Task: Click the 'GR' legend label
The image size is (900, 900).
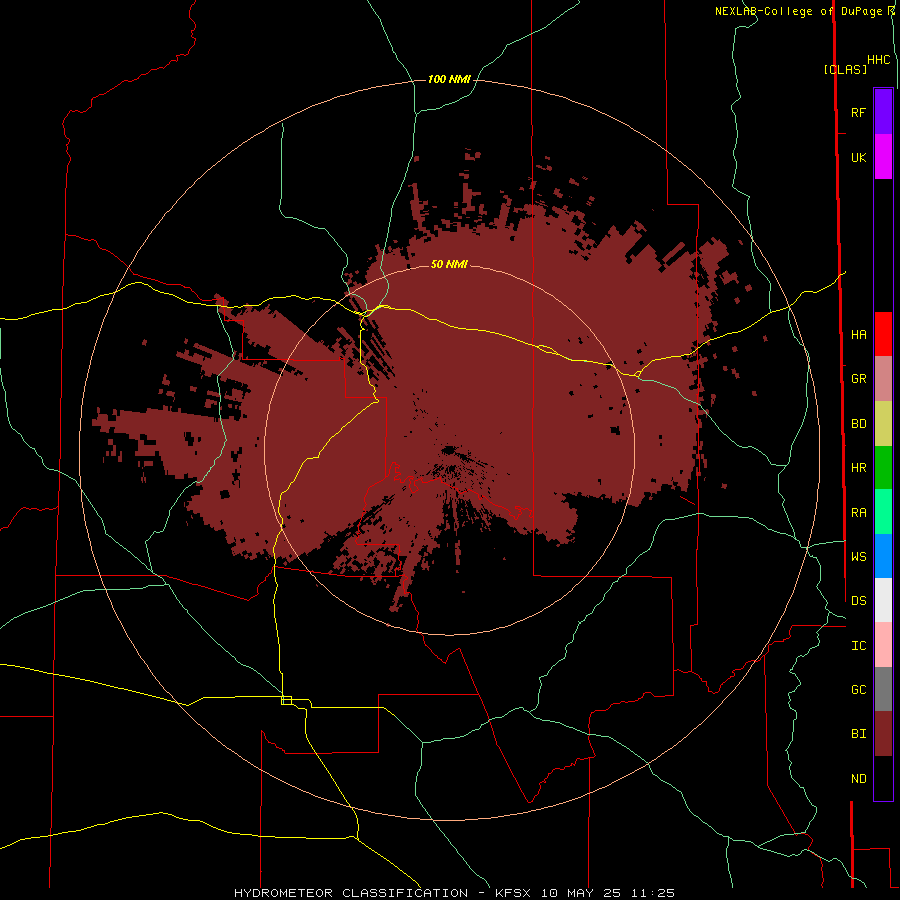Action: (x=858, y=379)
